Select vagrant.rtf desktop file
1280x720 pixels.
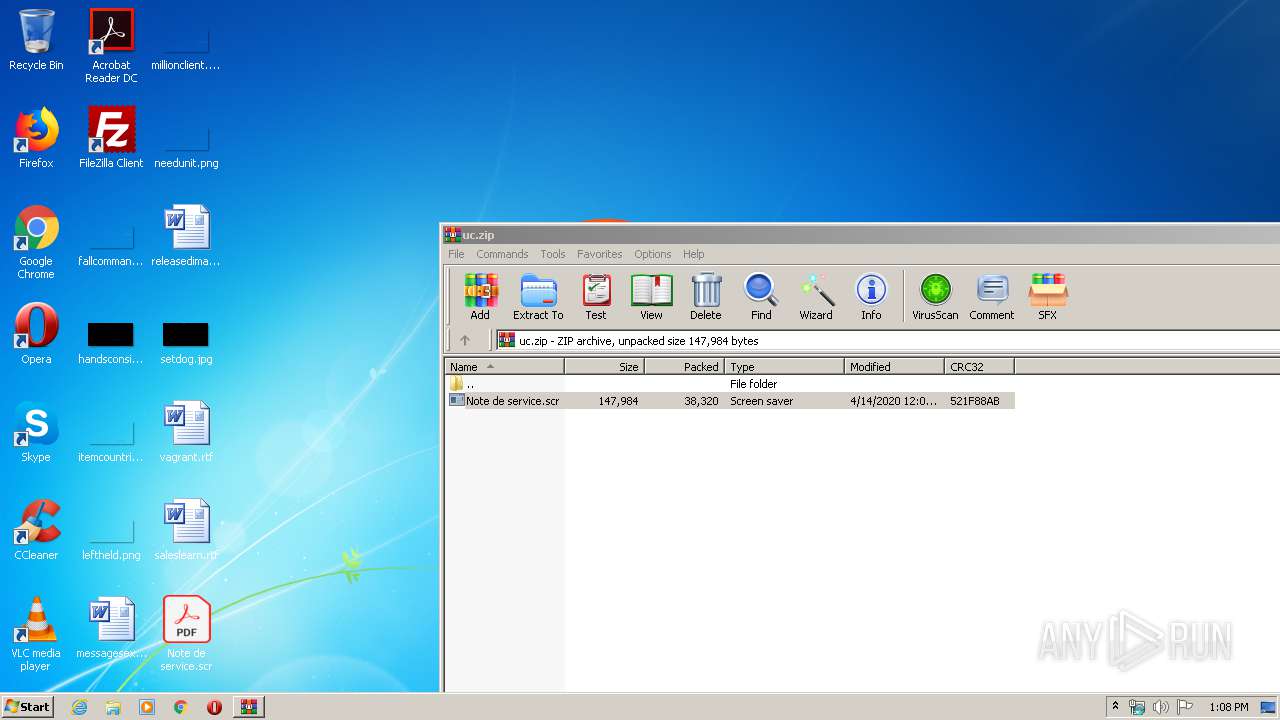[x=186, y=432]
